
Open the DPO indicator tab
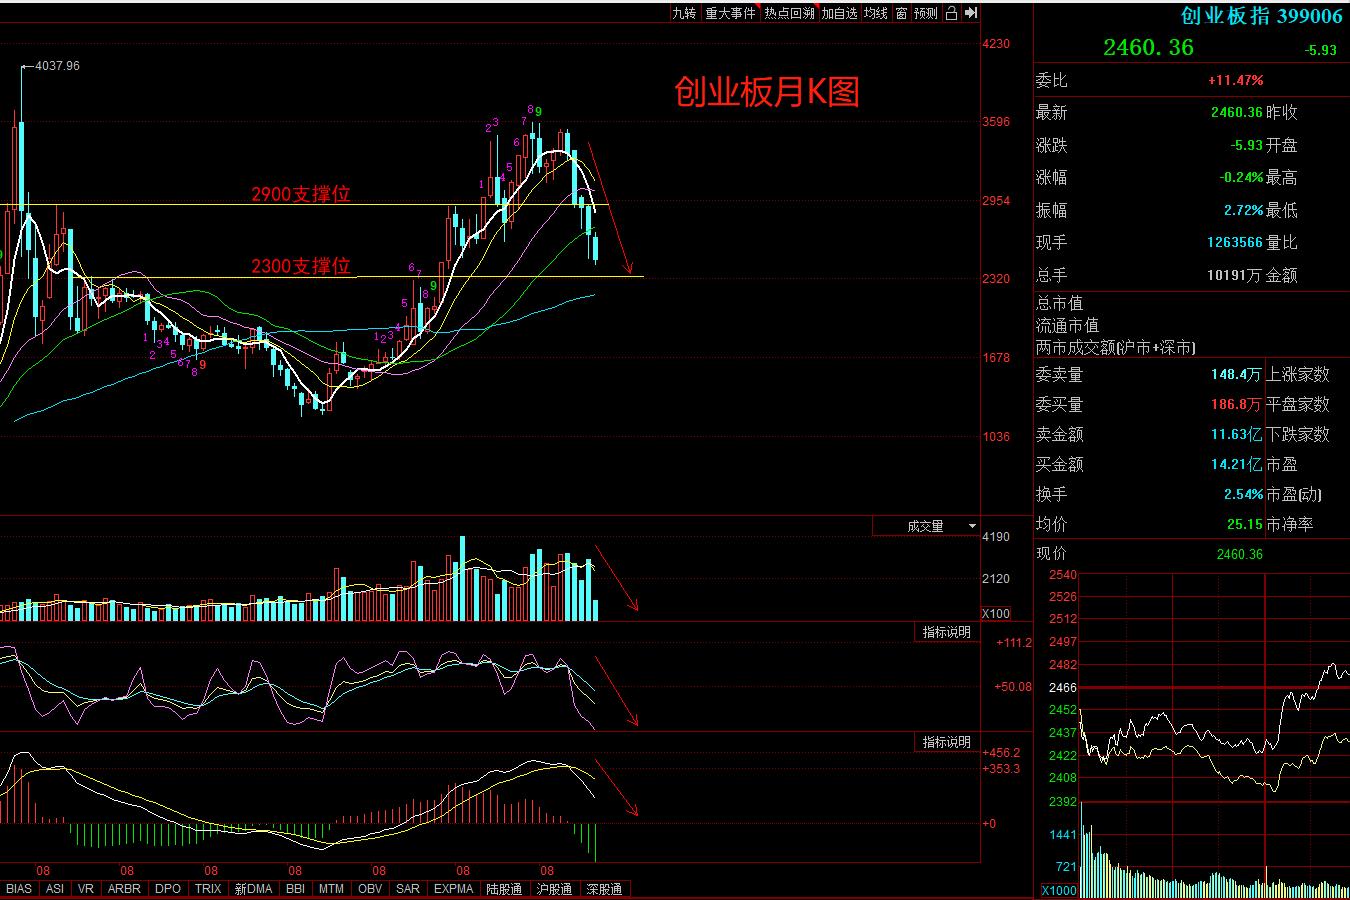point(169,889)
